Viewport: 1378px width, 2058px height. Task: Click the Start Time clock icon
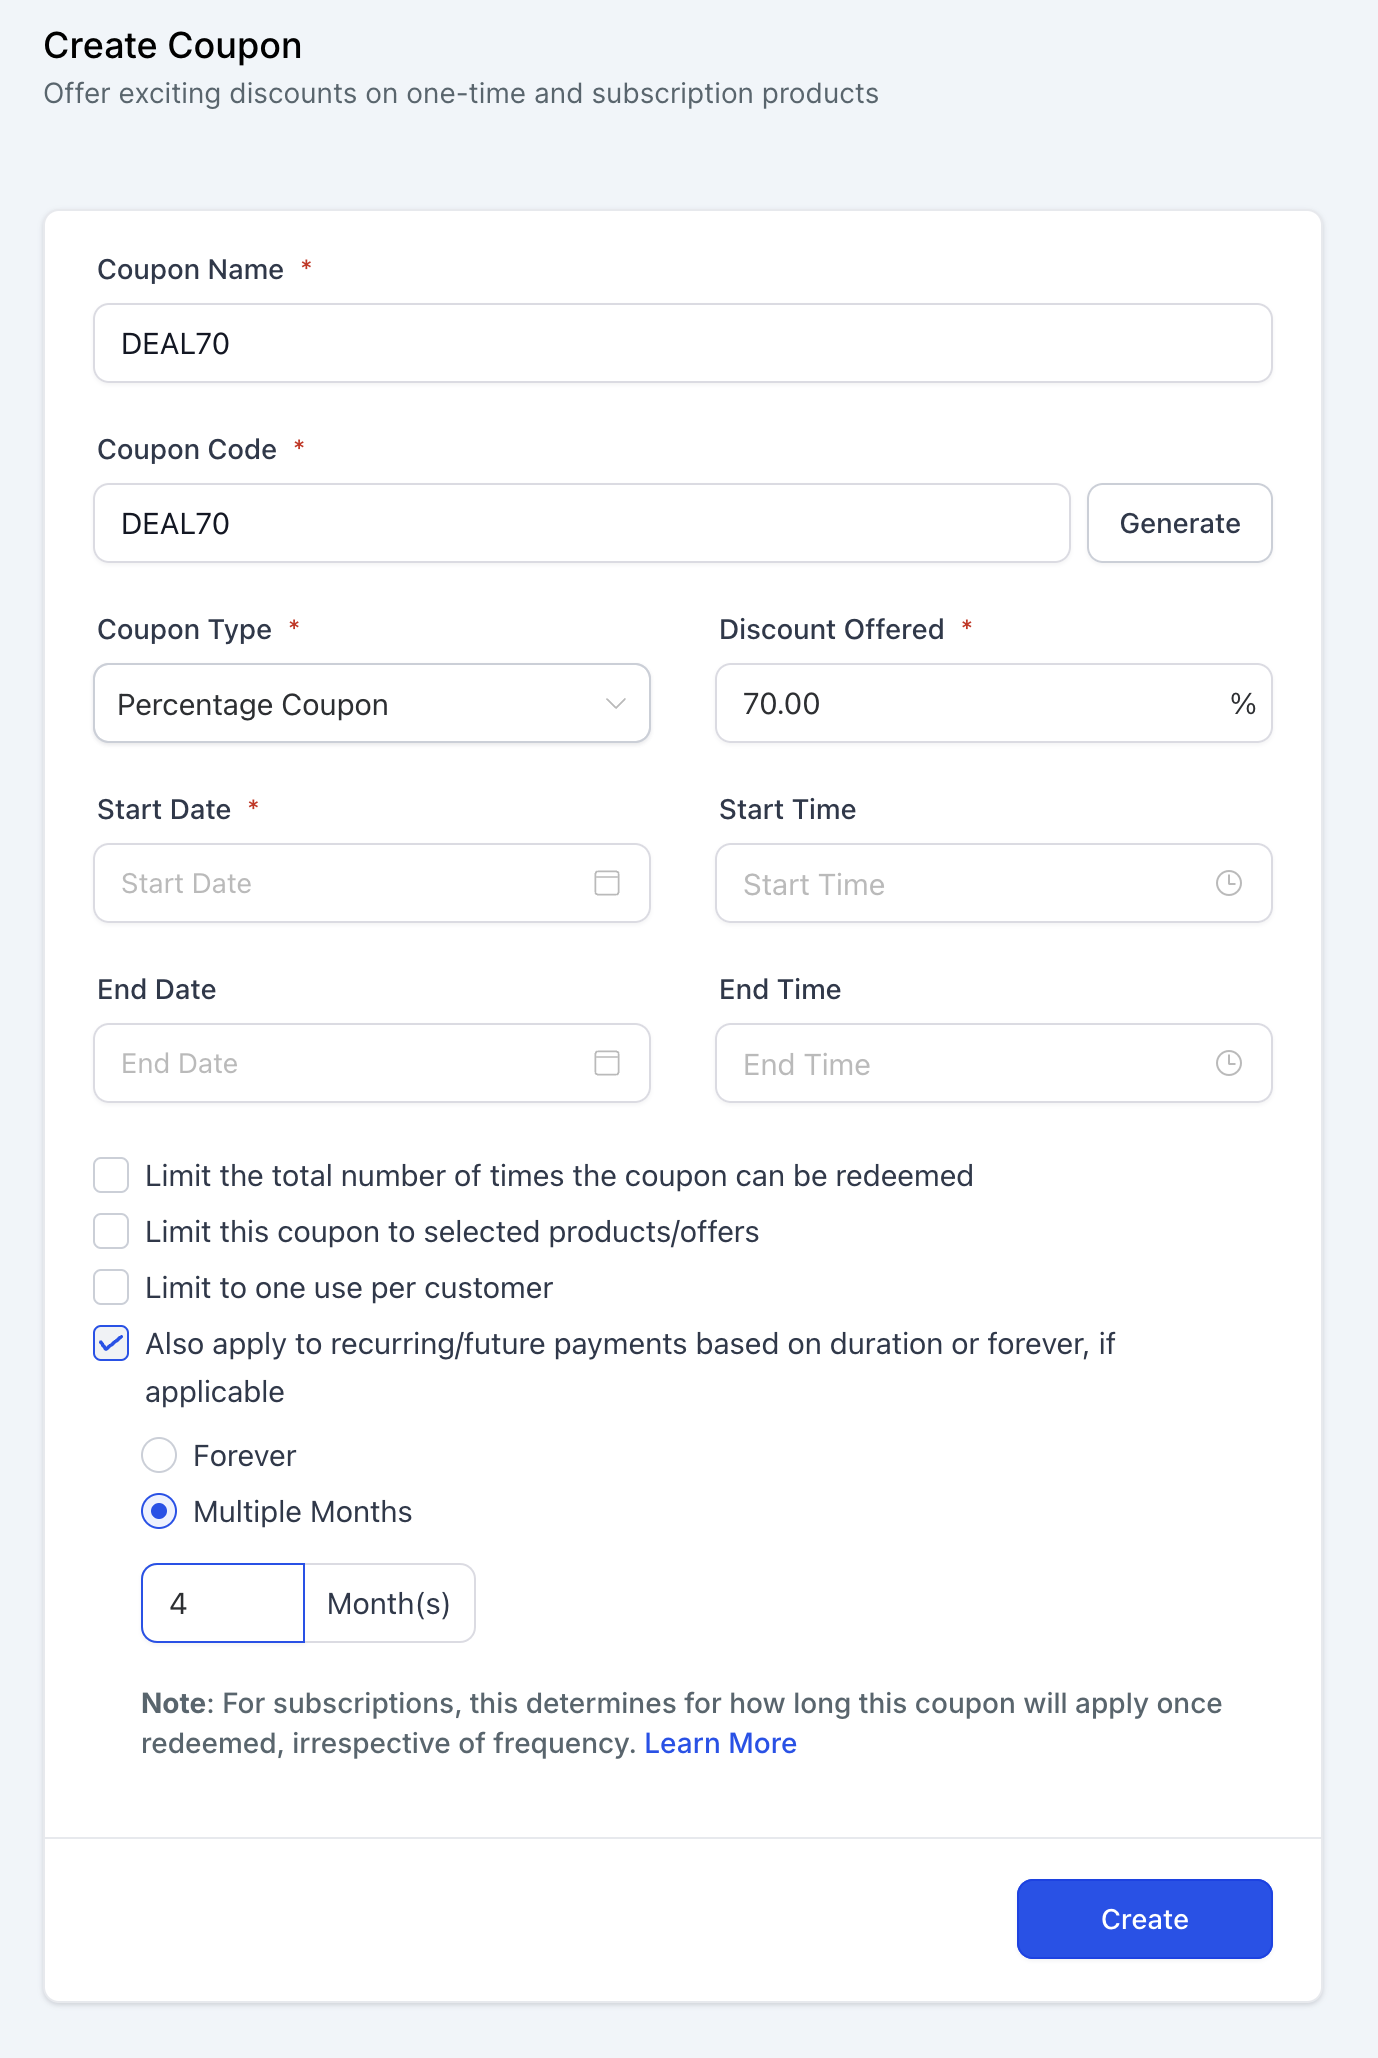click(1228, 883)
